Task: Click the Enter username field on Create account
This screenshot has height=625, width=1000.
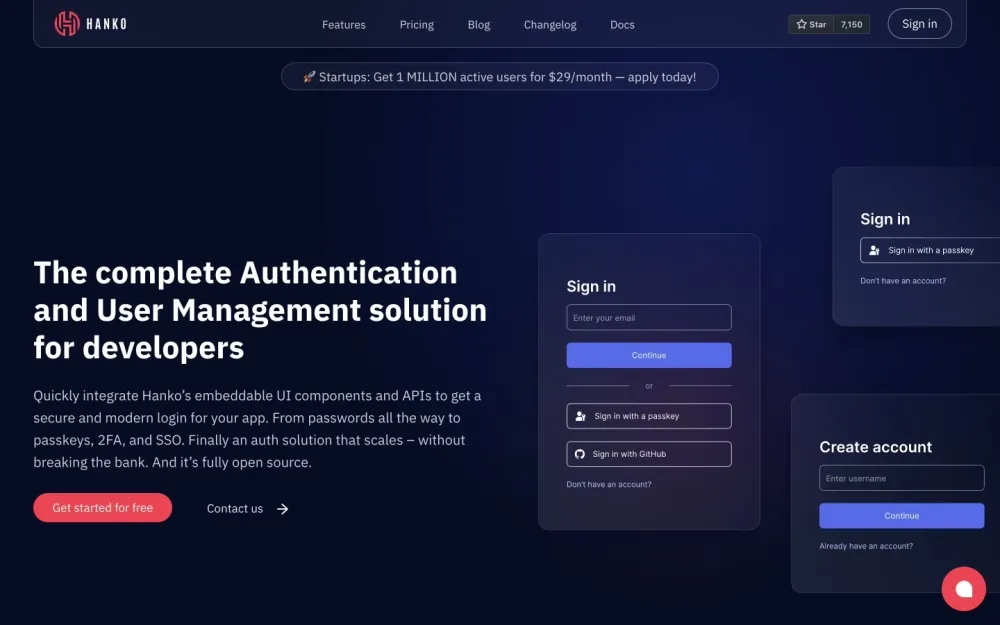Action: (x=900, y=477)
